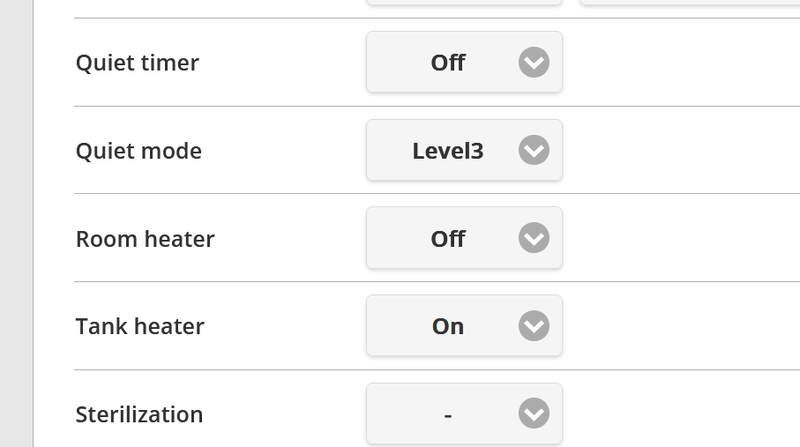This screenshot has width=800, height=447.
Task: Click the chevron arrow beside Quiet mode
Action: pyautogui.click(x=534, y=151)
